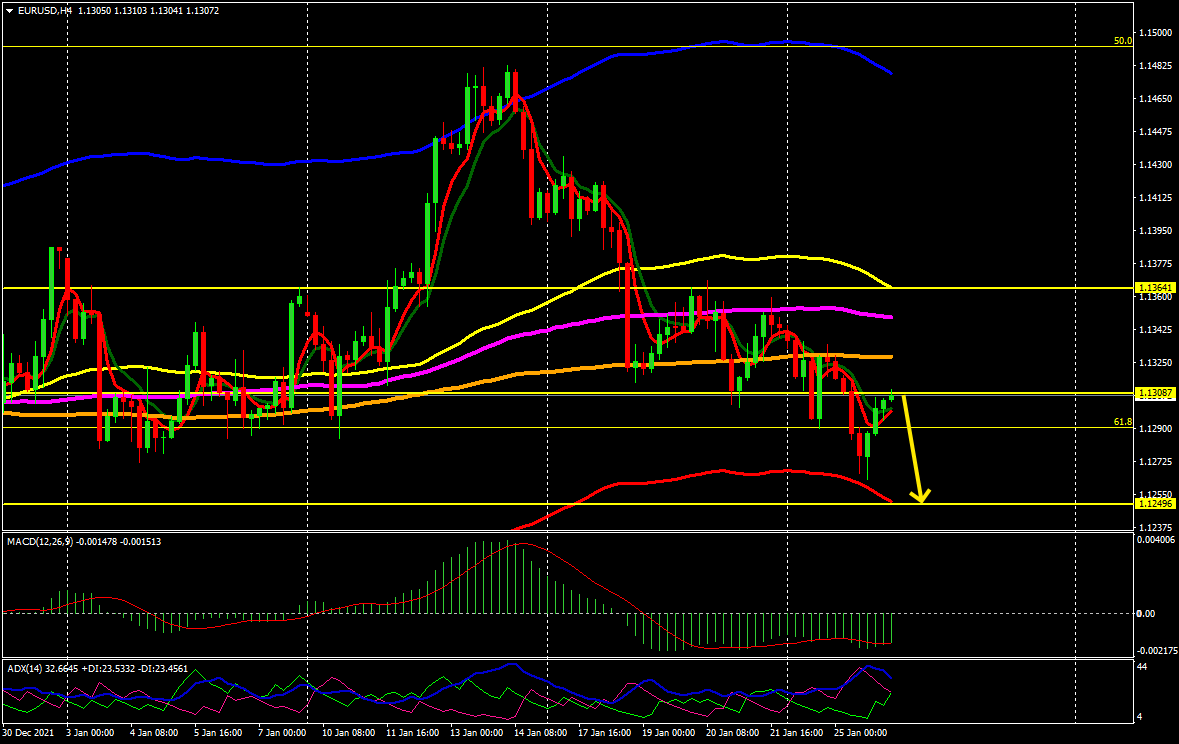Select the MACD(12,26,9) indicator label
The image size is (1179, 744).
[x=44, y=541]
